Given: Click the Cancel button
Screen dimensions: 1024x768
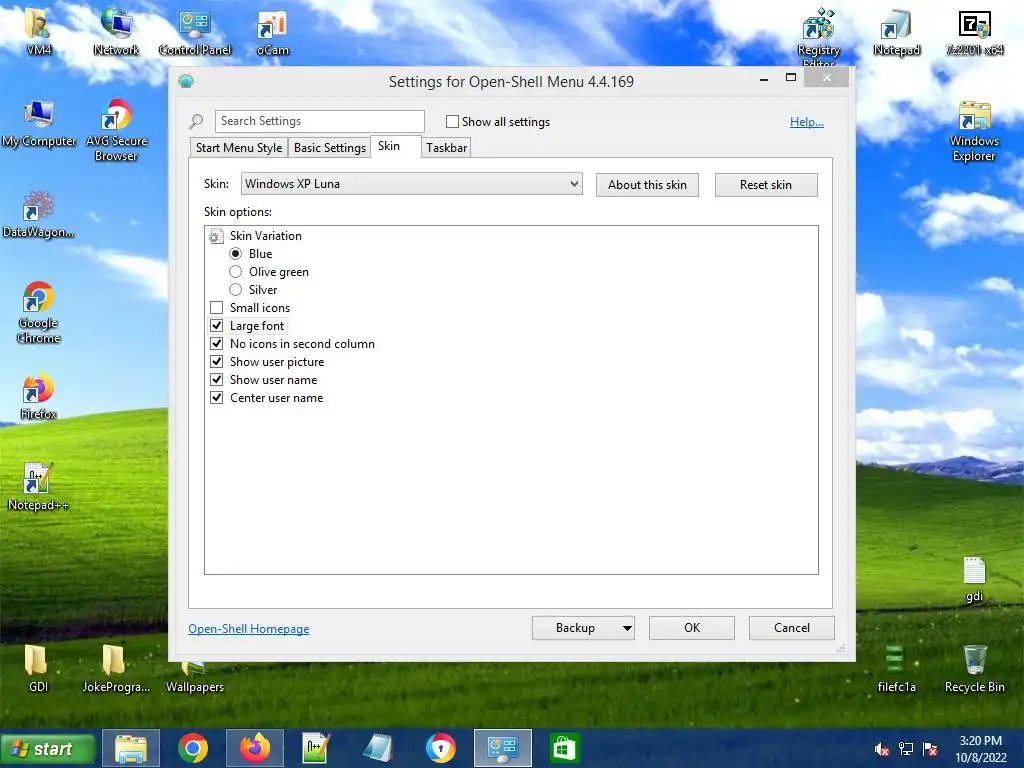Looking at the screenshot, I should [x=792, y=628].
